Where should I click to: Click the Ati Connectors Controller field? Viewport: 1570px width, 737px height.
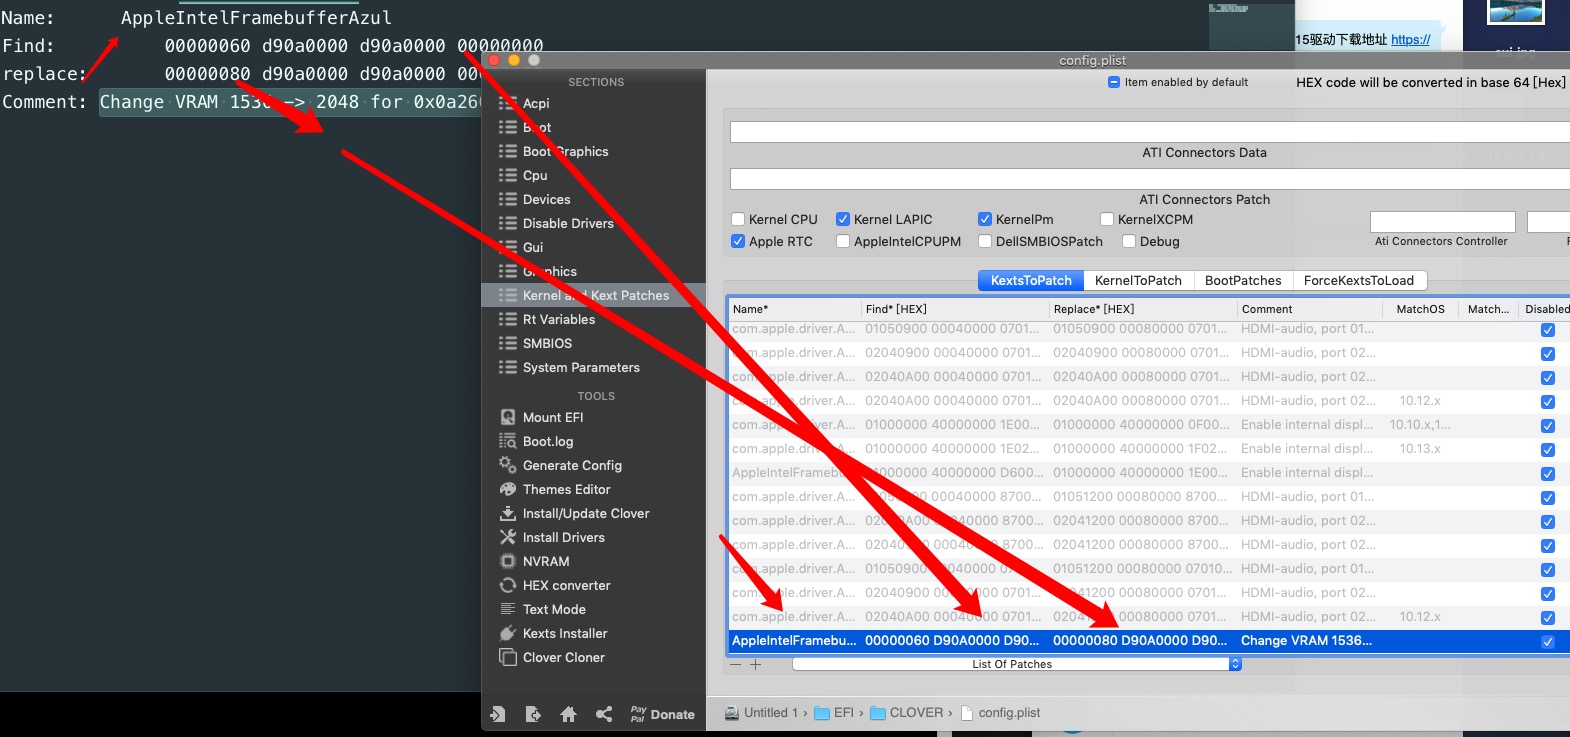coord(1442,222)
